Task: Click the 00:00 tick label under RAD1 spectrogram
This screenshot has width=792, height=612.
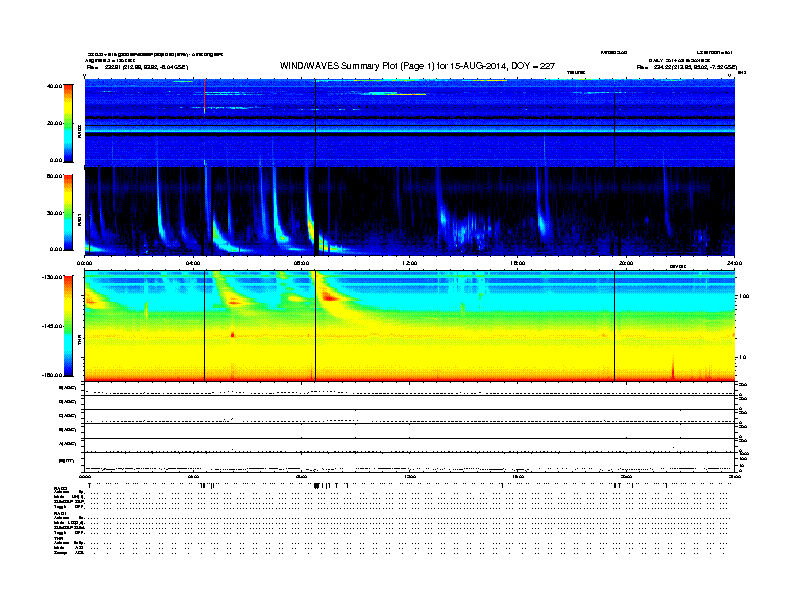Action: (x=84, y=263)
